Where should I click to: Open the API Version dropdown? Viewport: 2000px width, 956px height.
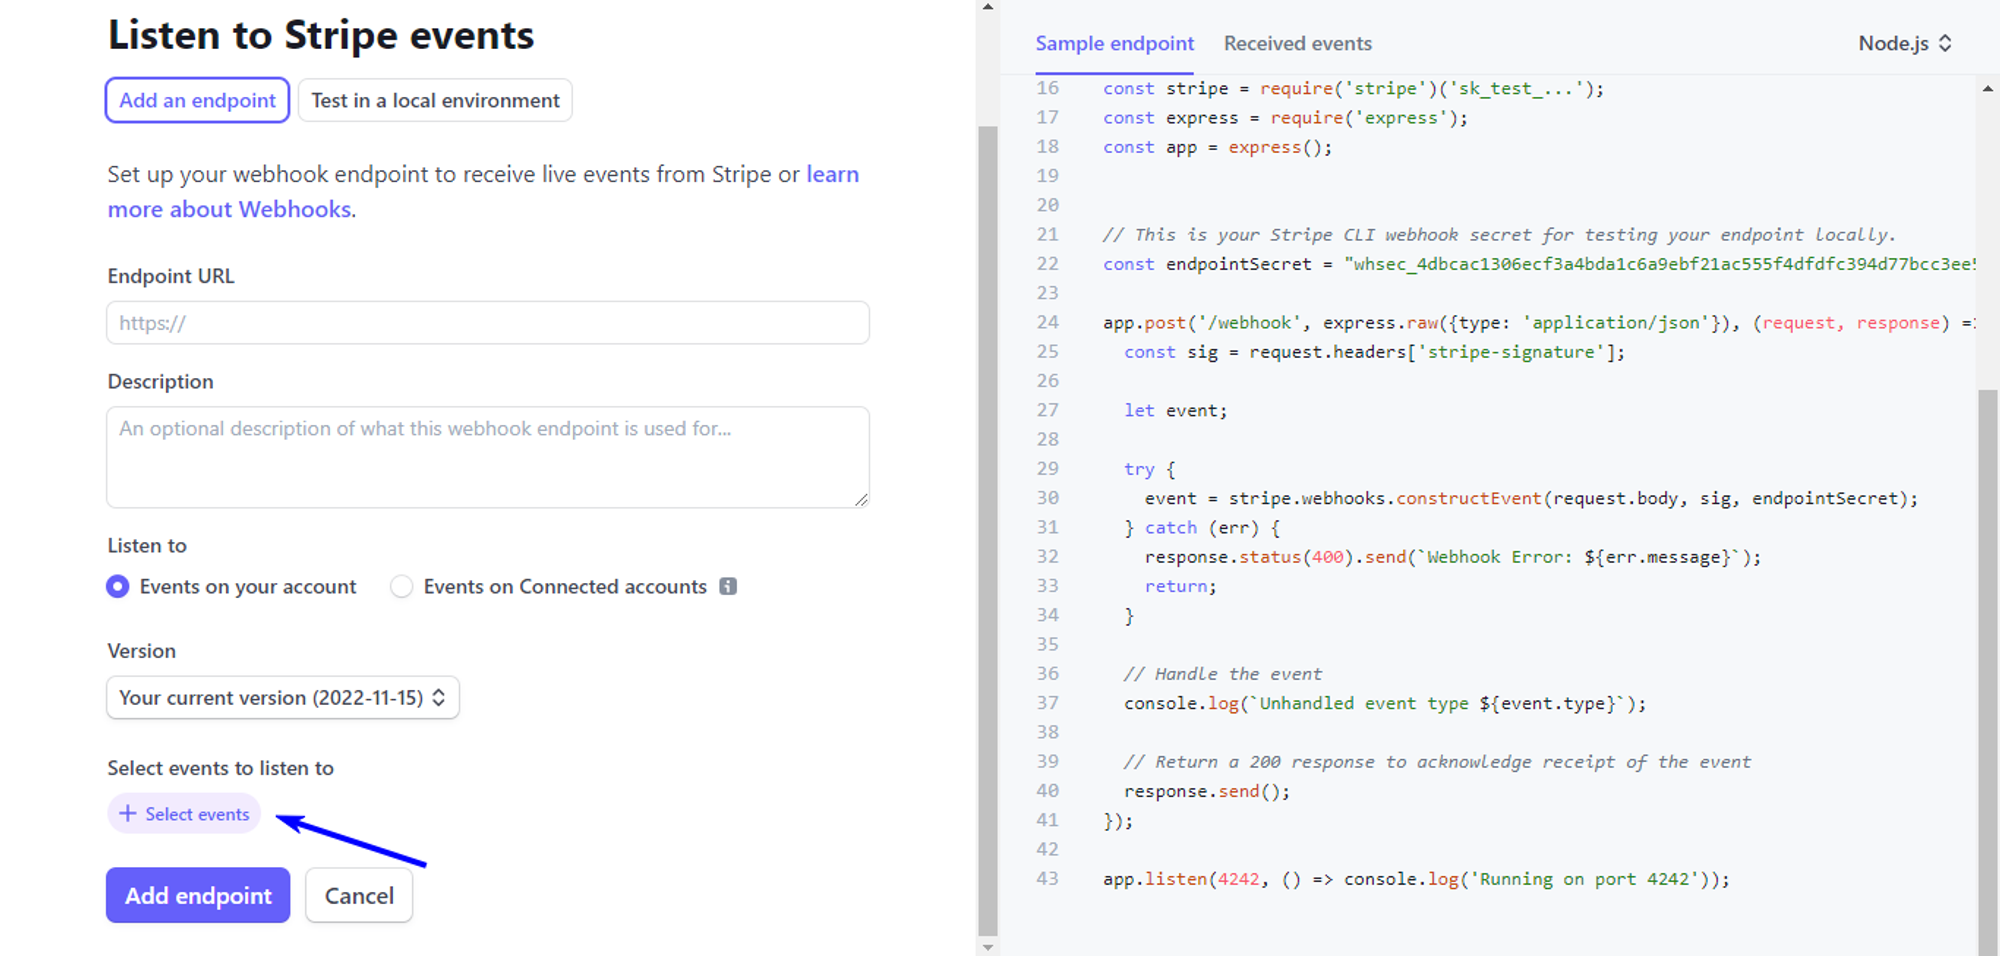tap(283, 698)
